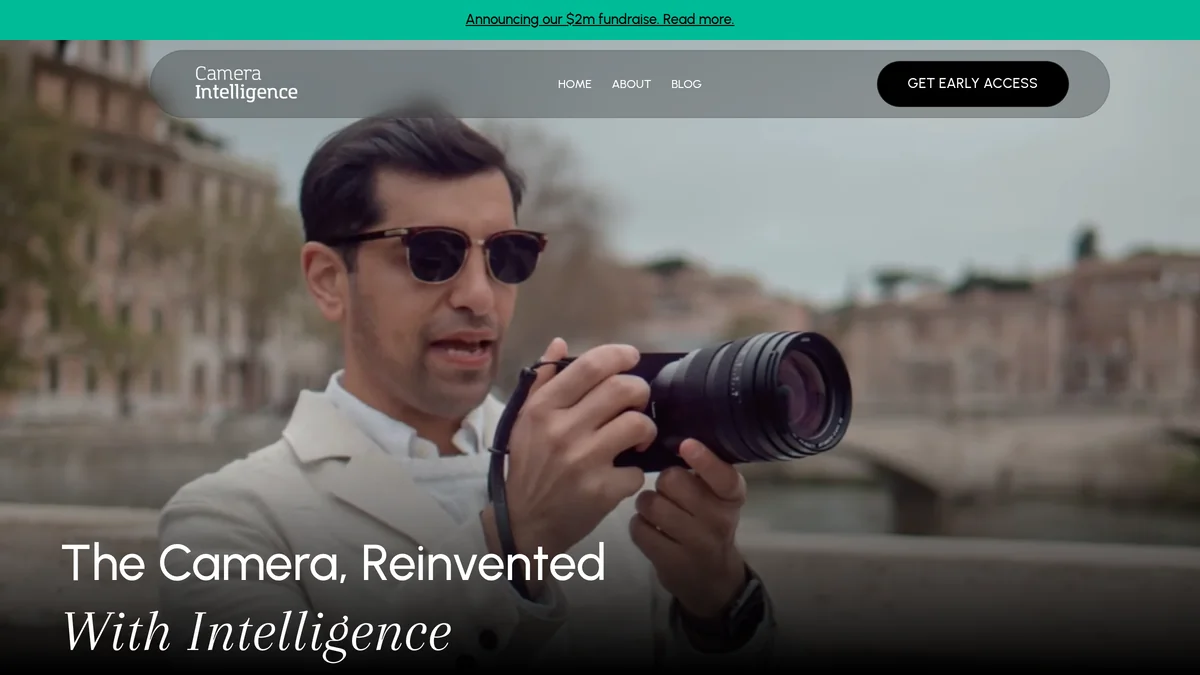Open ABOUT from the navbar links
This screenshot has height=675, width=1200.
[630, 84]
